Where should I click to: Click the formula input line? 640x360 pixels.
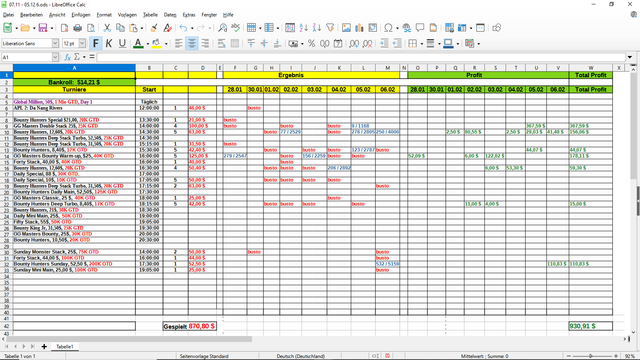pos(361,57)
